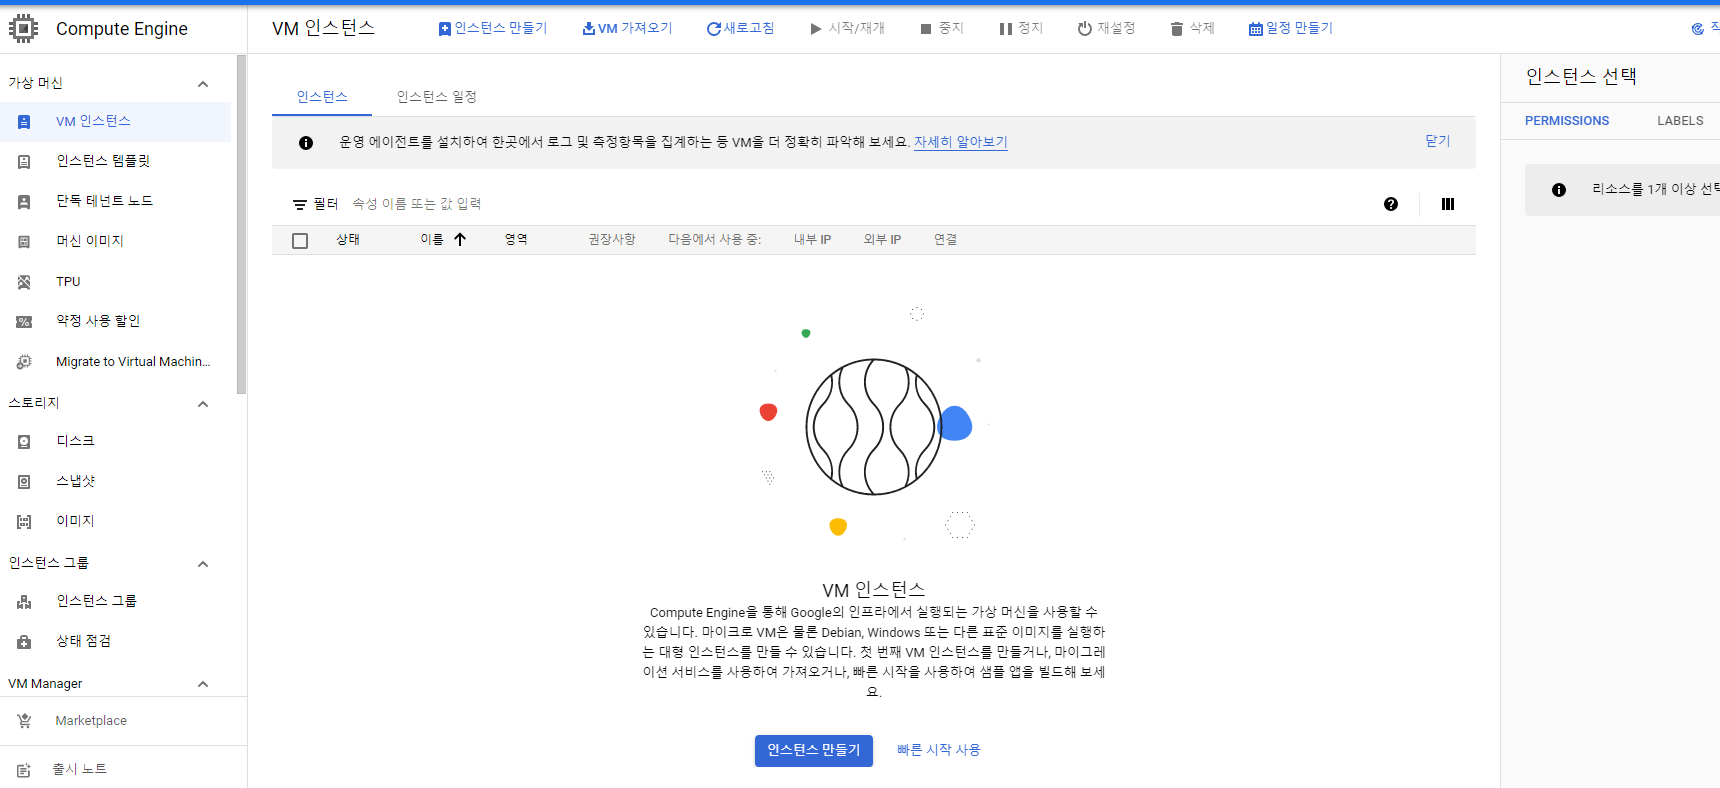1720x788 pixels.
Task: Switch to the 인스턴스 tab
Action: [x=322, y=96]
